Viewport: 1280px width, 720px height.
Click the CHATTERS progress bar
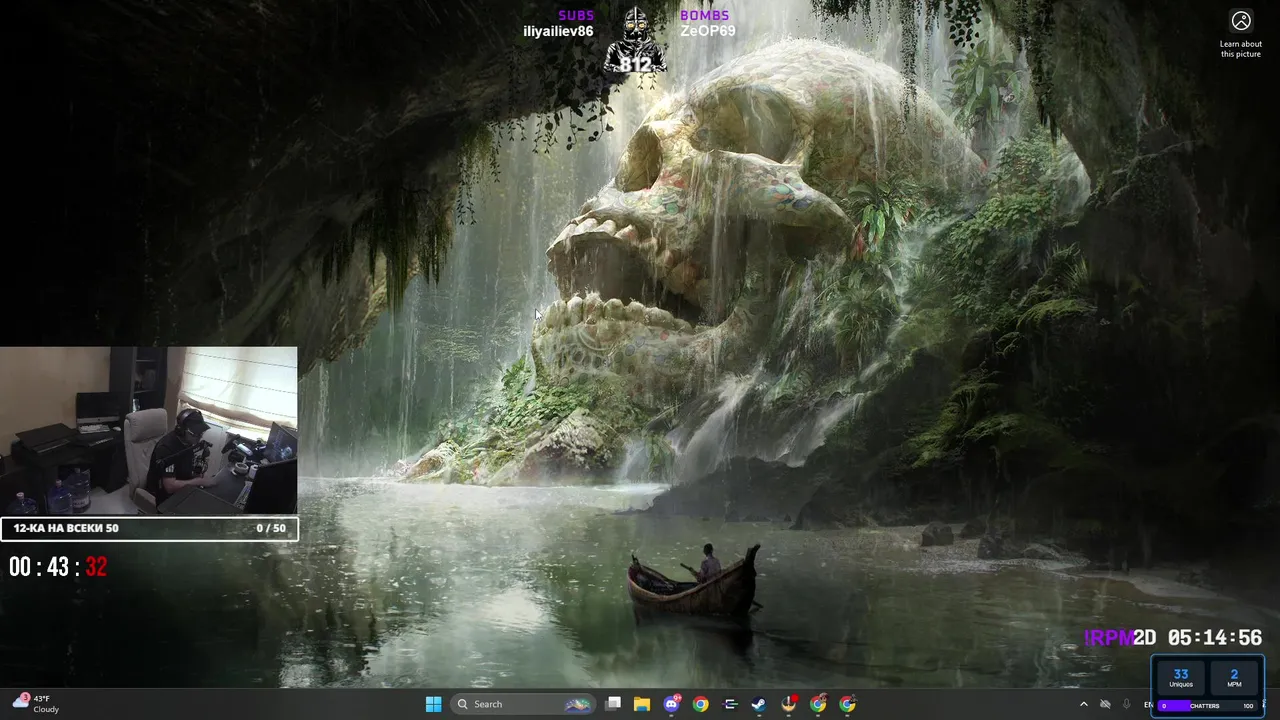[x=1208, y=706]
